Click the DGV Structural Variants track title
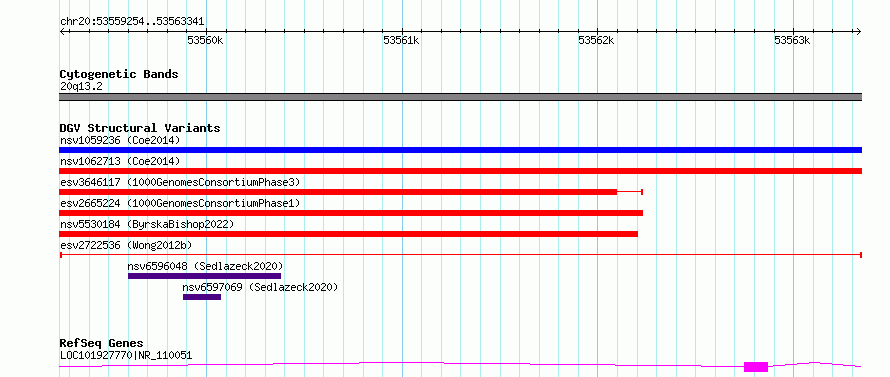 pyautogui.click(x=140, y=128)
